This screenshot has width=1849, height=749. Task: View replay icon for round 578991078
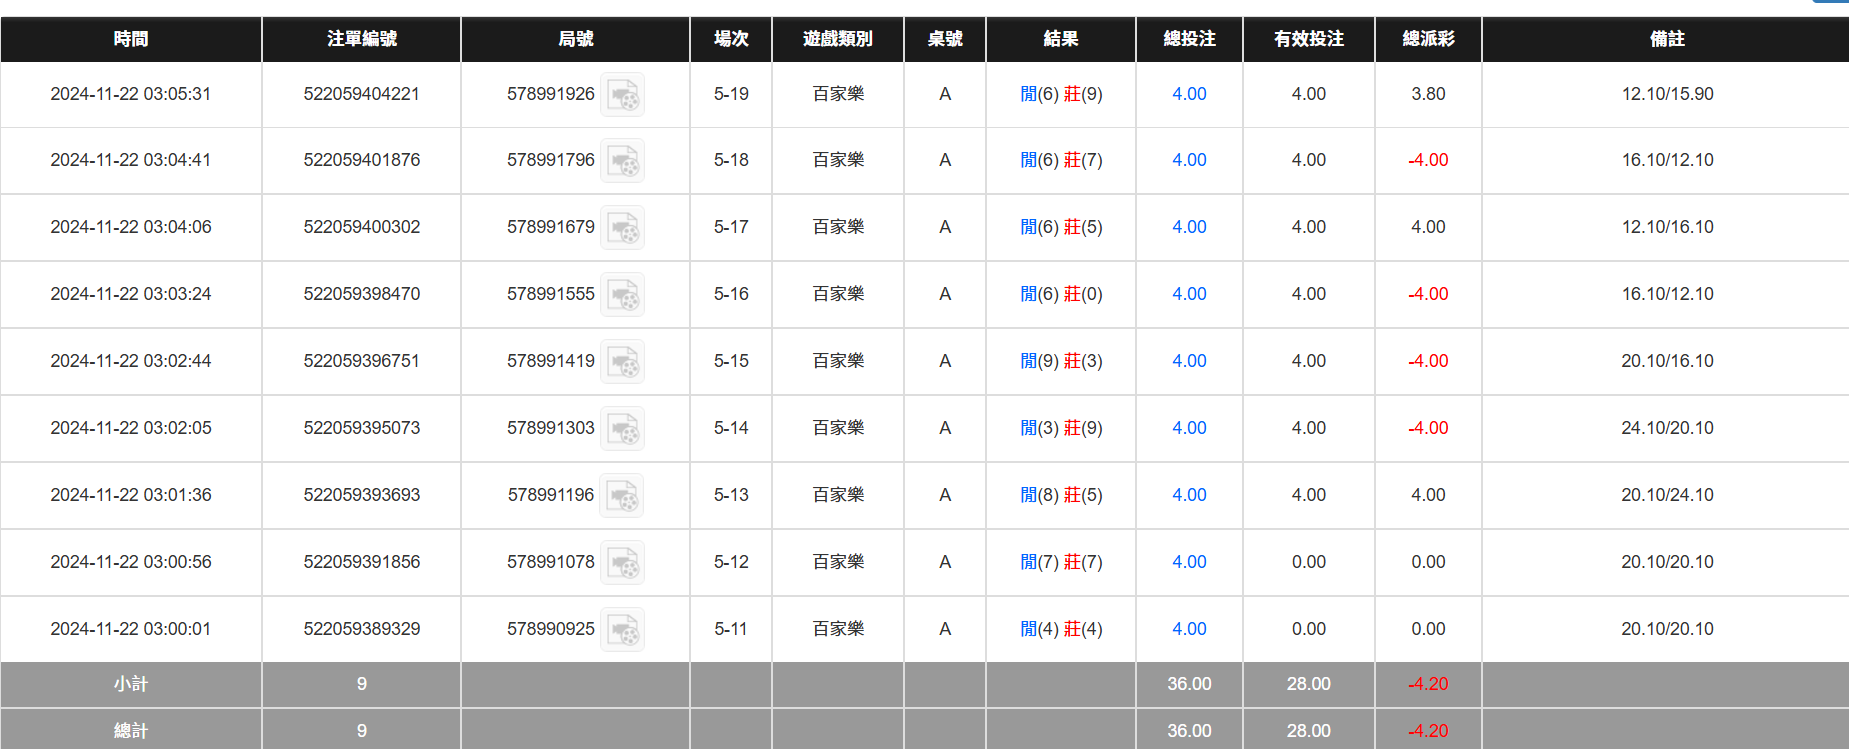tap(622, 563)
